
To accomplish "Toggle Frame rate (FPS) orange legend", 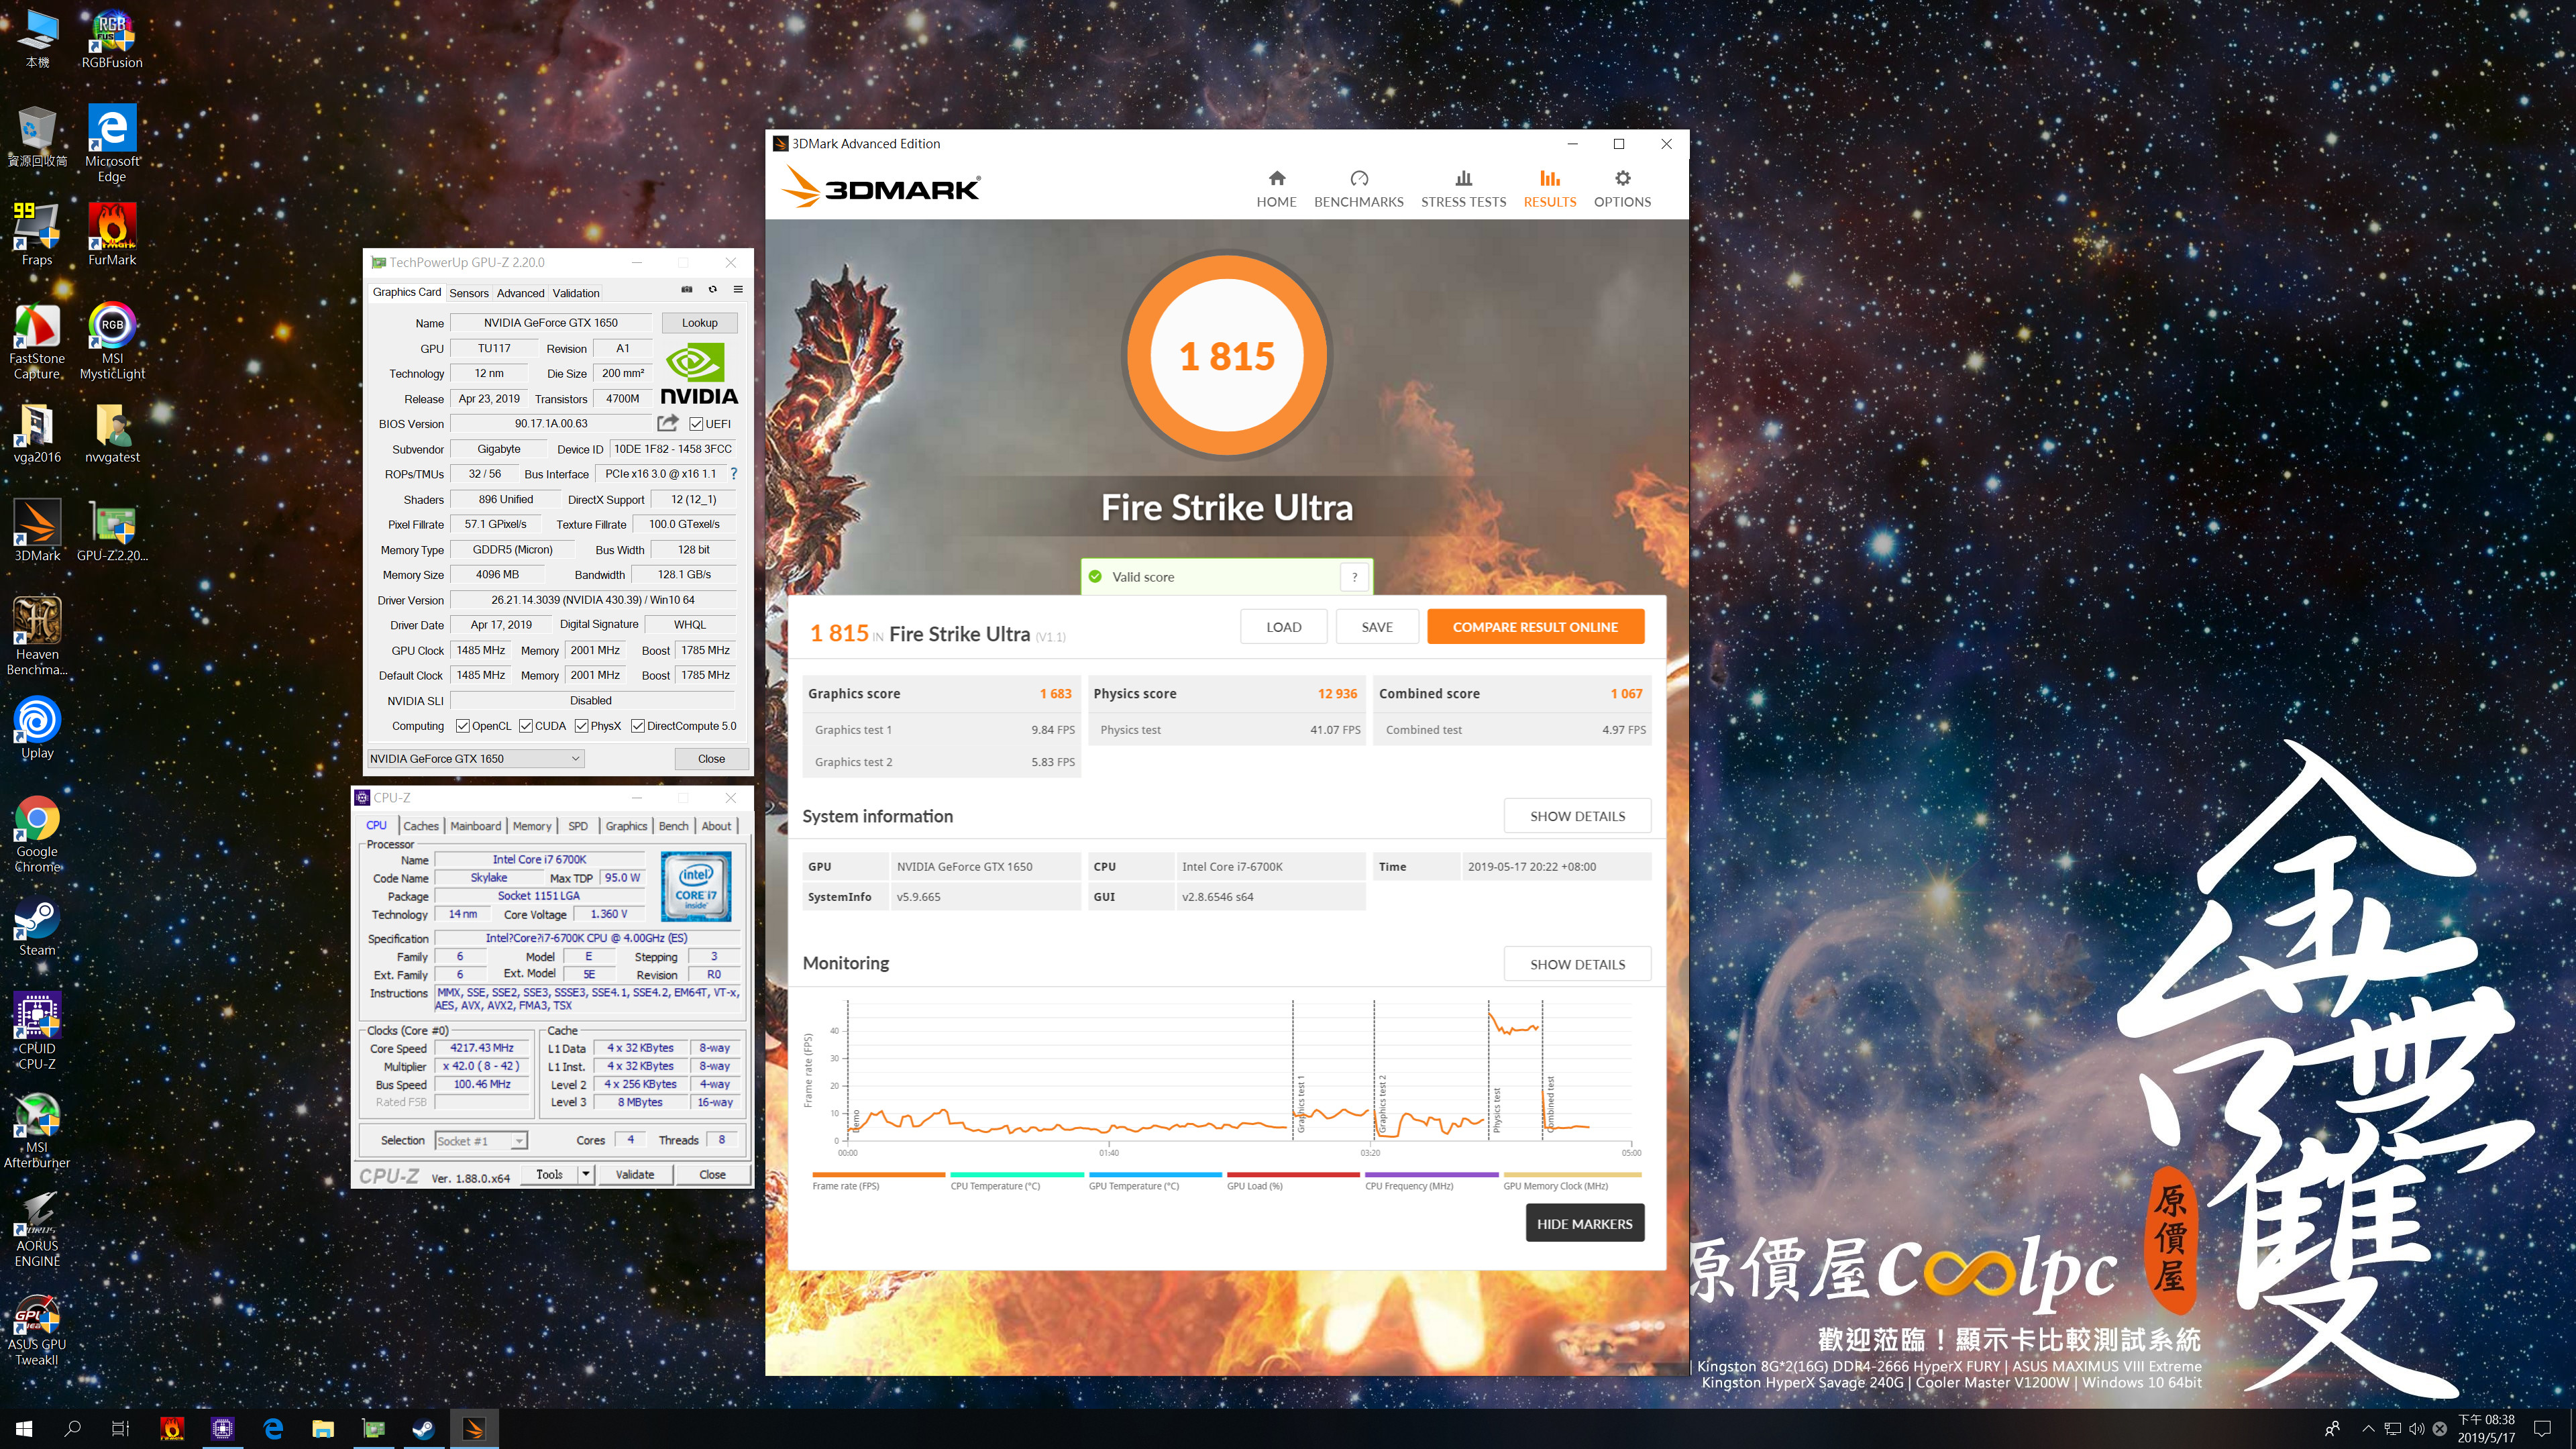I will point(878,1181).
